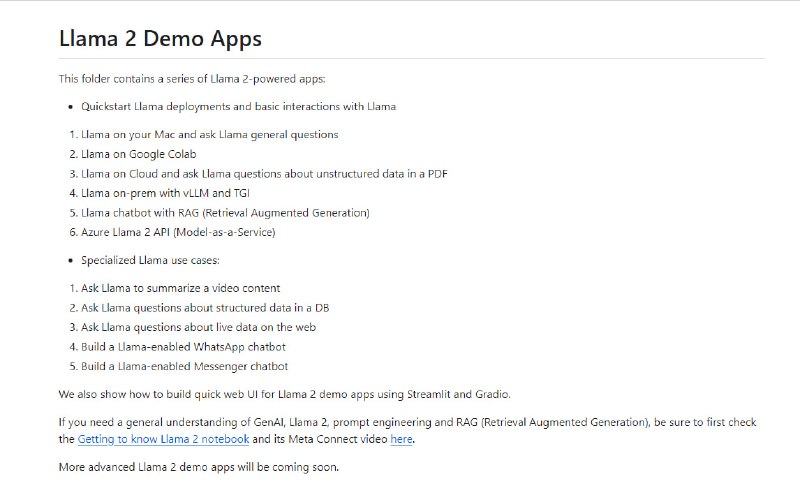Click 'Llama on Cloud' PDF questions item
800x493 pixels.
pos(264,173)
